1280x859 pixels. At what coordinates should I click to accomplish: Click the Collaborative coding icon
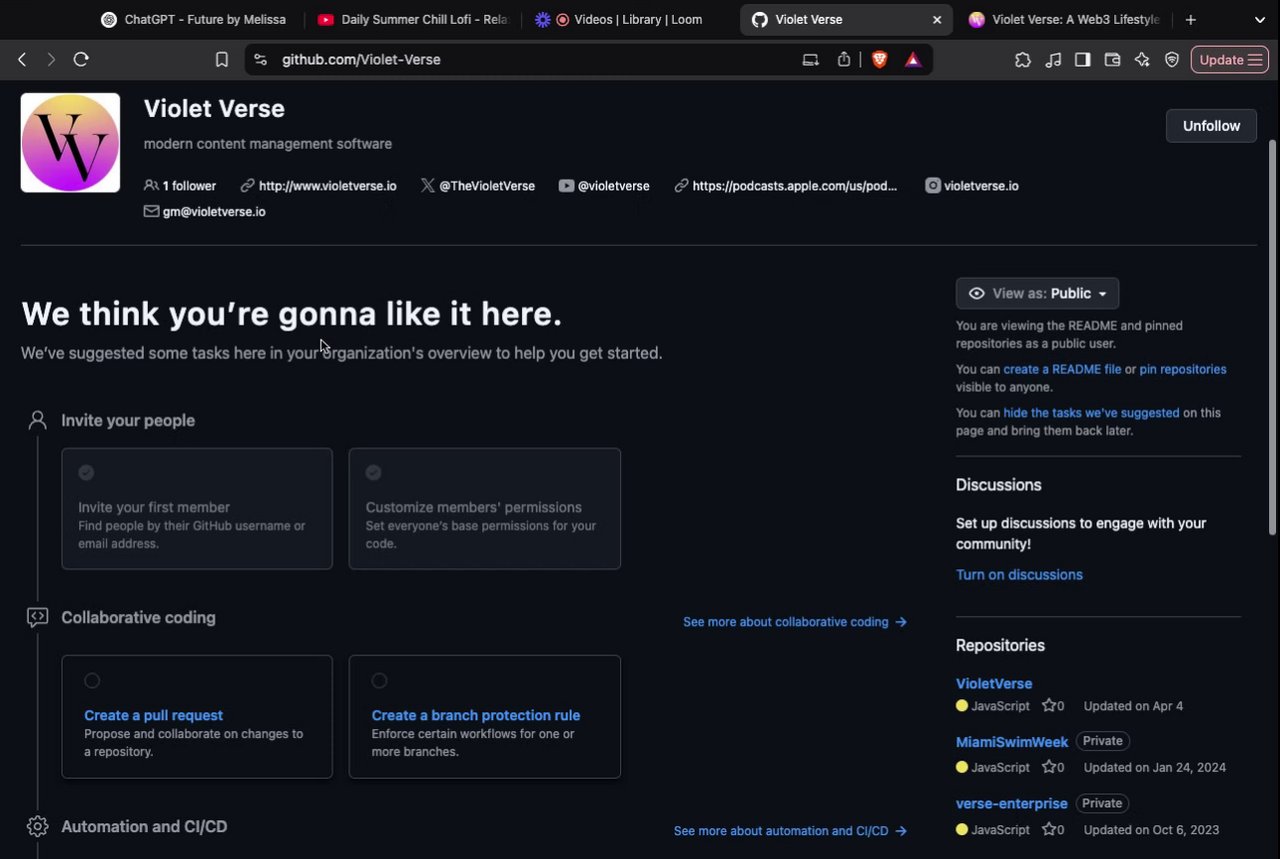pos(37,618)
